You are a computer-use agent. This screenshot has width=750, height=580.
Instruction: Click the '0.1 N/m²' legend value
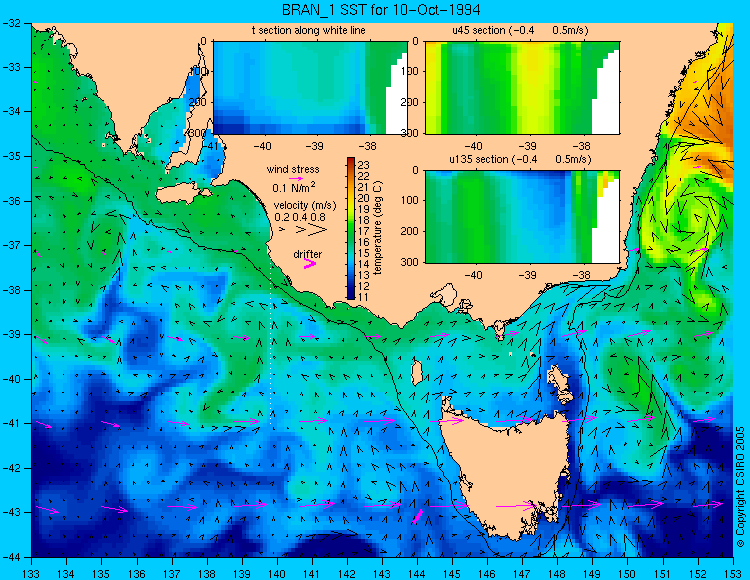pos(294,187)
